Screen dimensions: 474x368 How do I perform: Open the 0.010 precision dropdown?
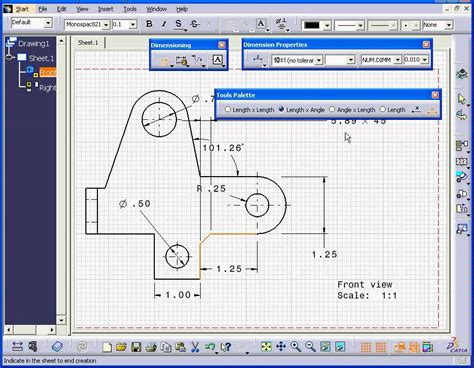pyautogui.click(x=425, y=60)
